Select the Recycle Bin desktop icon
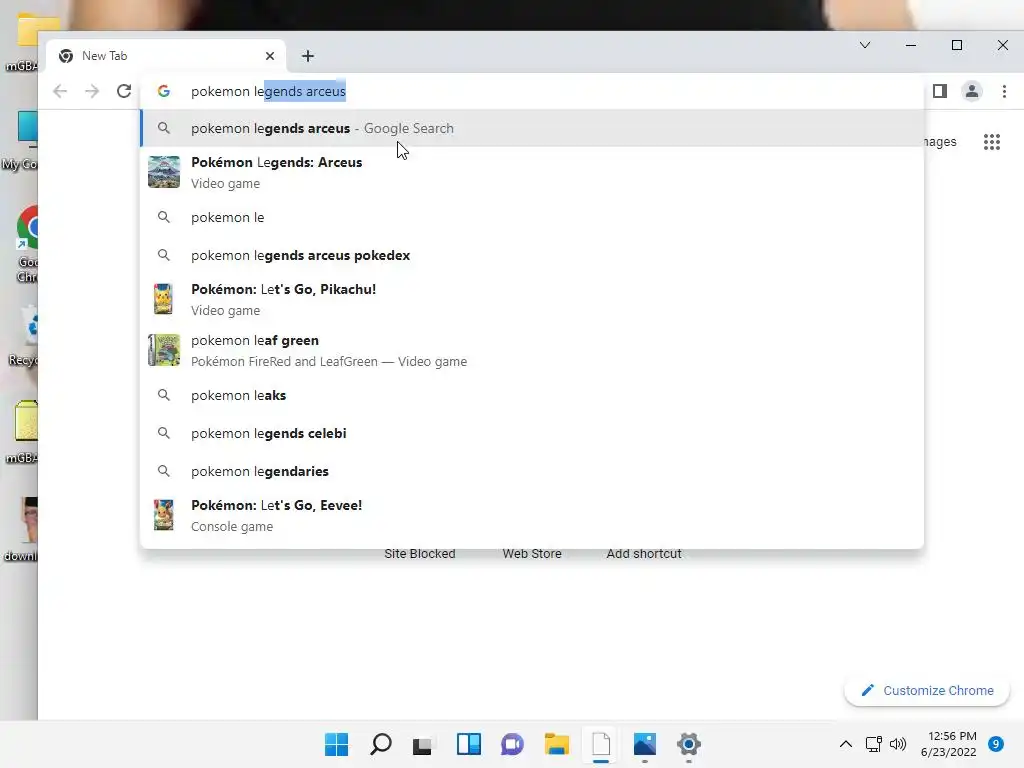The height and width of the screenshot is (768, 1024). 24,336
